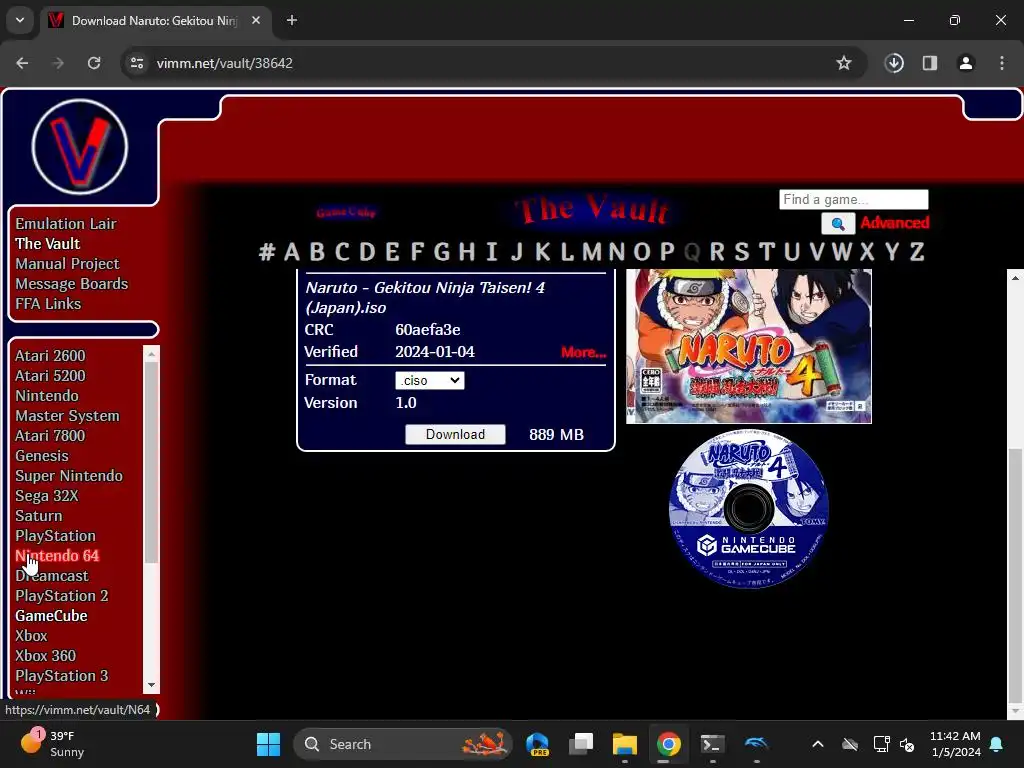Open the Dolphin emulator taskbar icon
Viewport: 1024px width, 768px height.
tap(756, 744)
